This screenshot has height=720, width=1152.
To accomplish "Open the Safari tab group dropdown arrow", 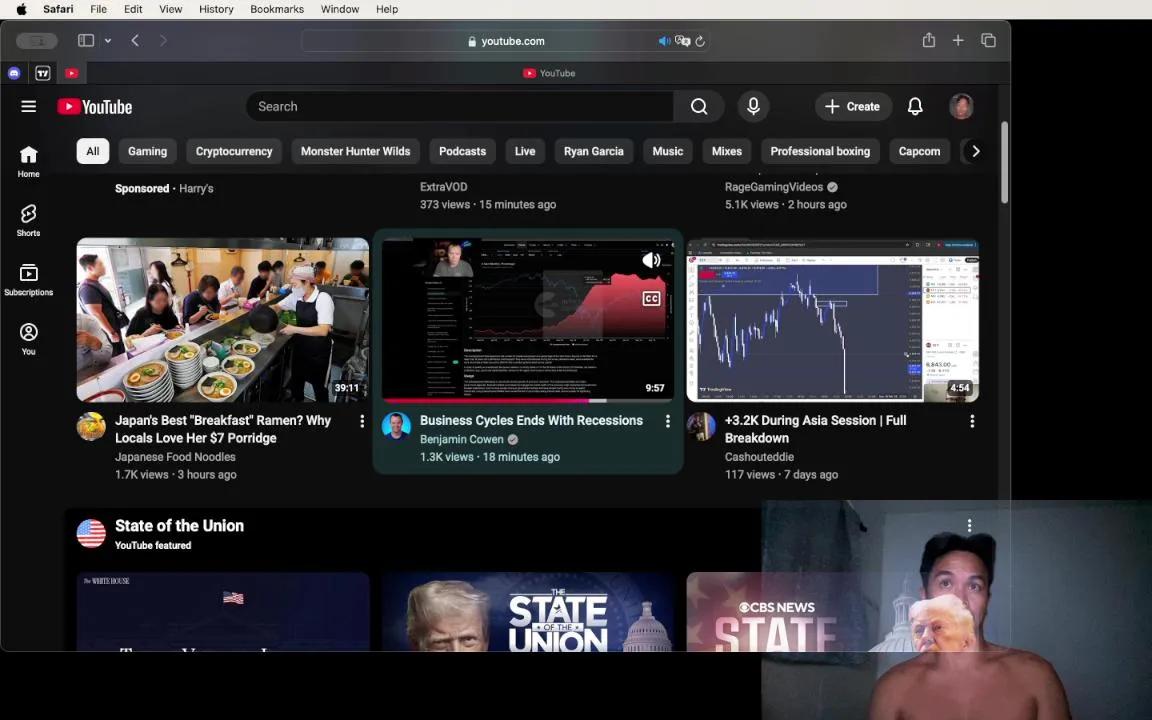I will [x=108, y=40].
